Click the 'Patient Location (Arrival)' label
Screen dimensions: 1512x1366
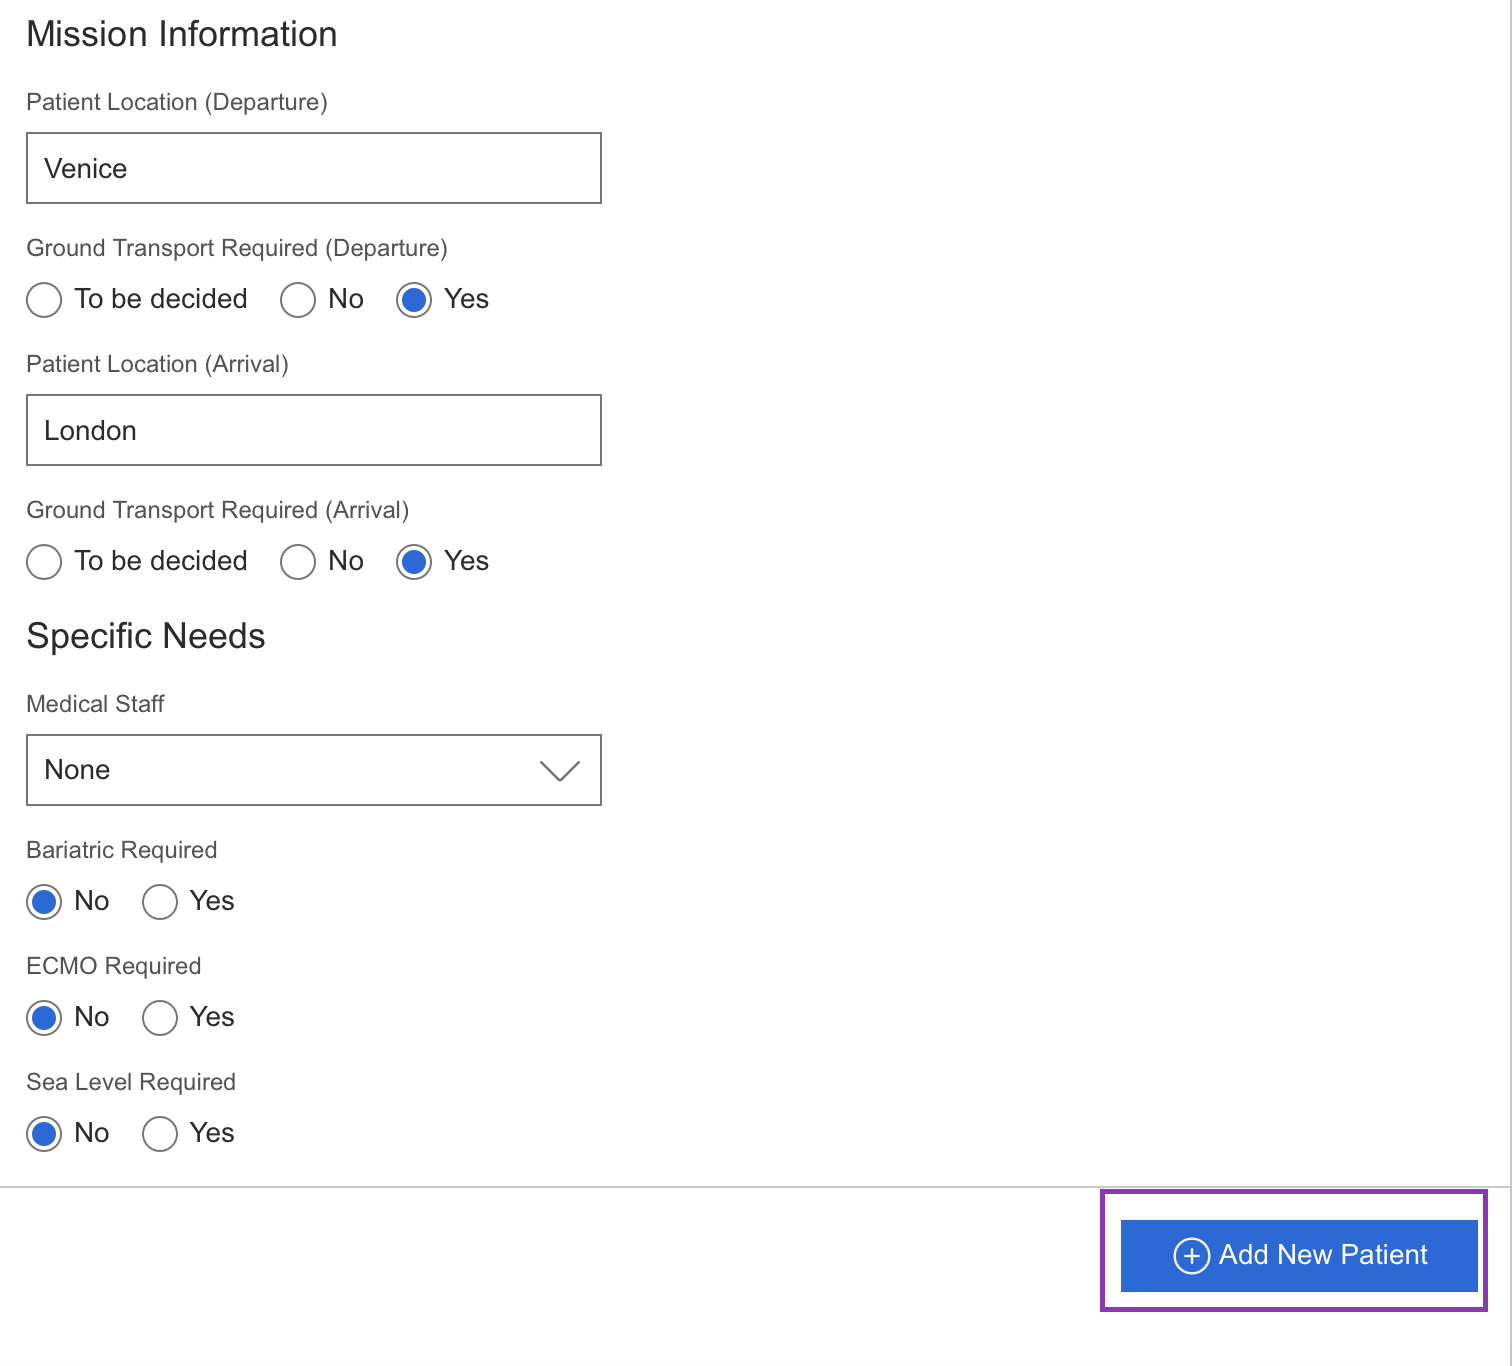tap(157, 364)
